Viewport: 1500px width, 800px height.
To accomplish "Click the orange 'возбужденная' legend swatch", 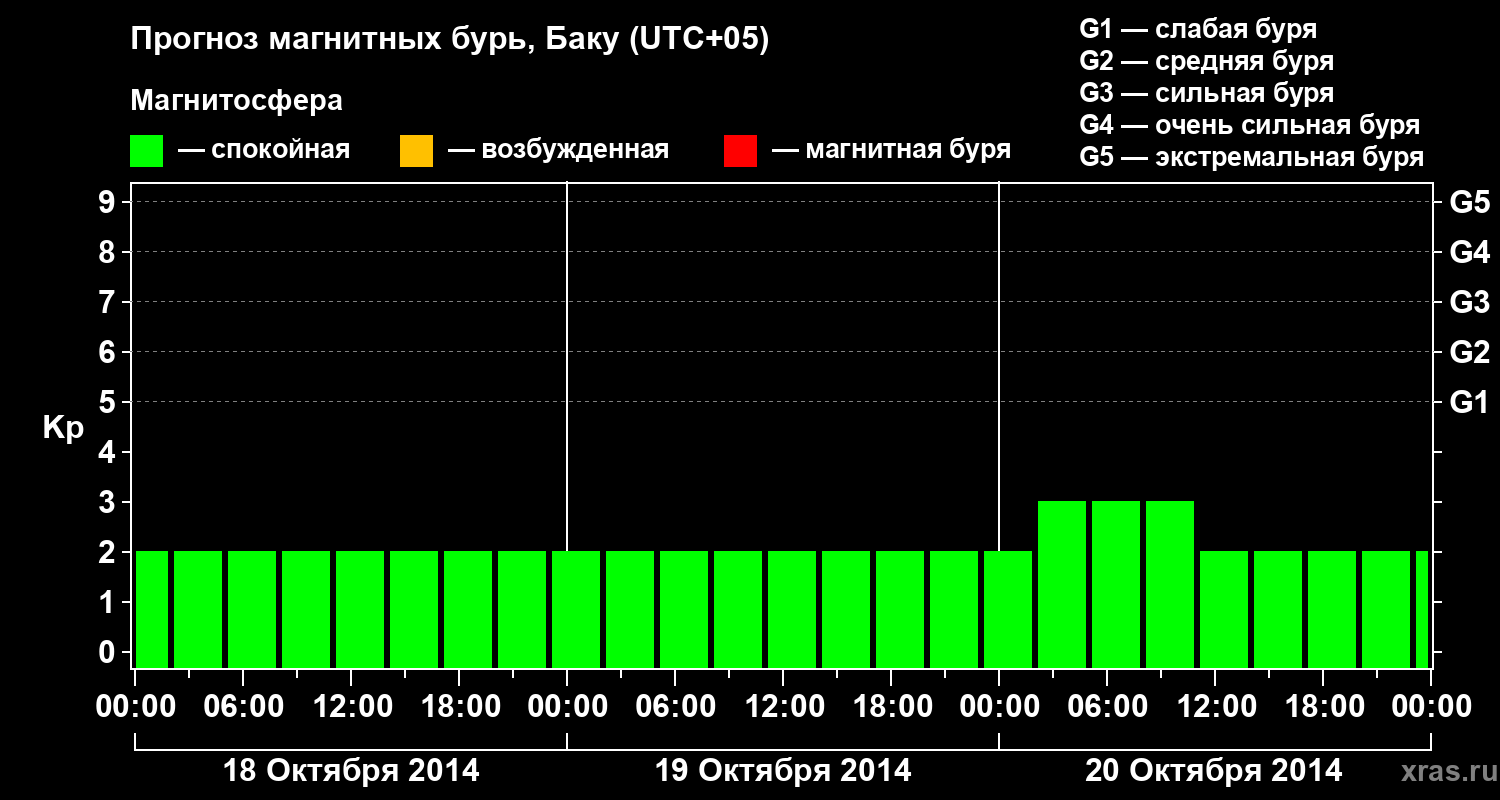I will pos(416,151).
